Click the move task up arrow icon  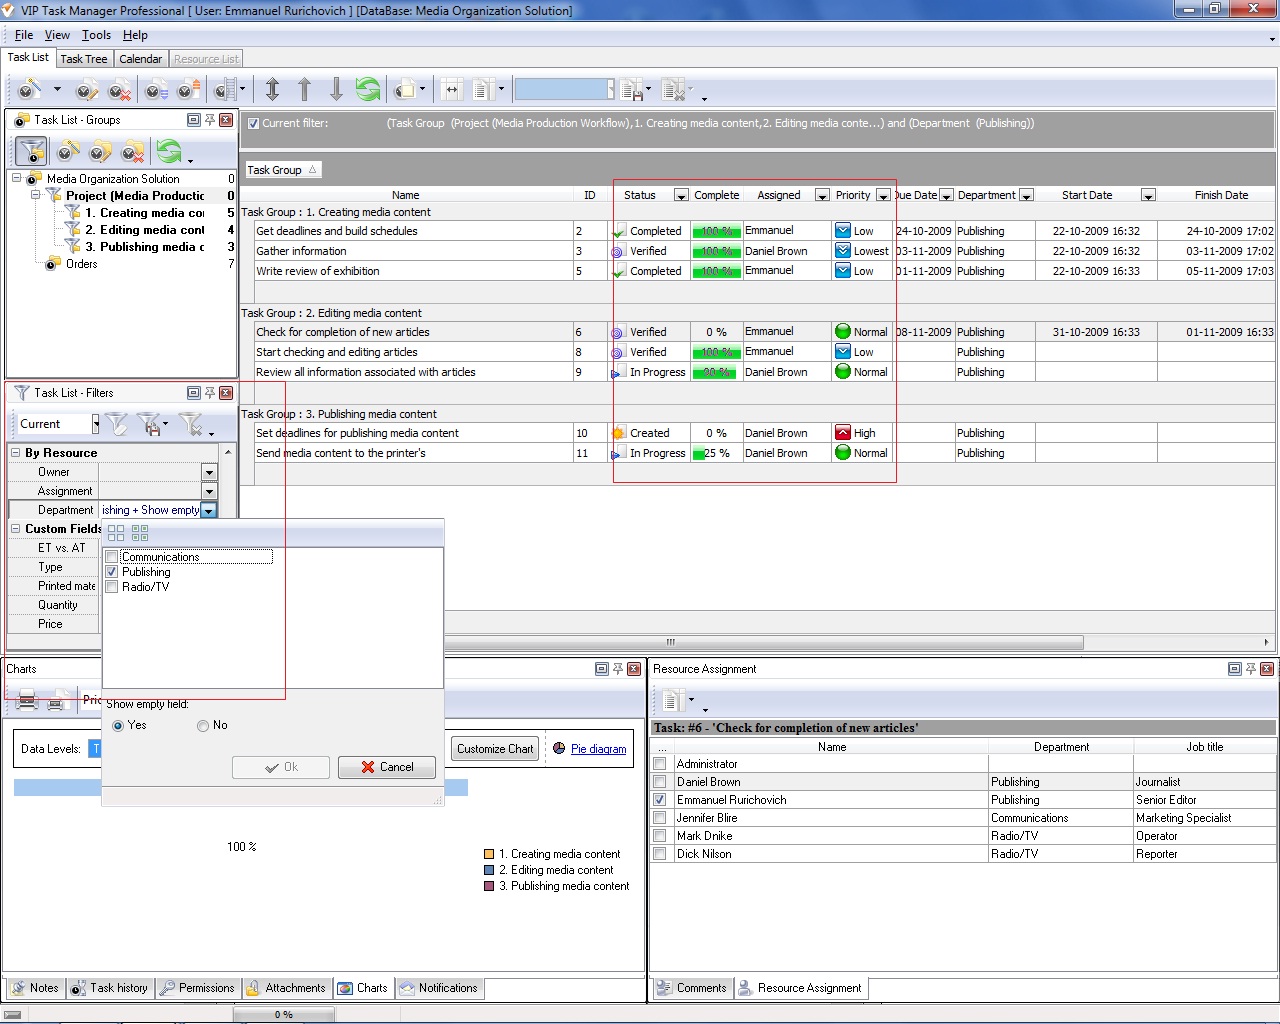tap(305, 89)
